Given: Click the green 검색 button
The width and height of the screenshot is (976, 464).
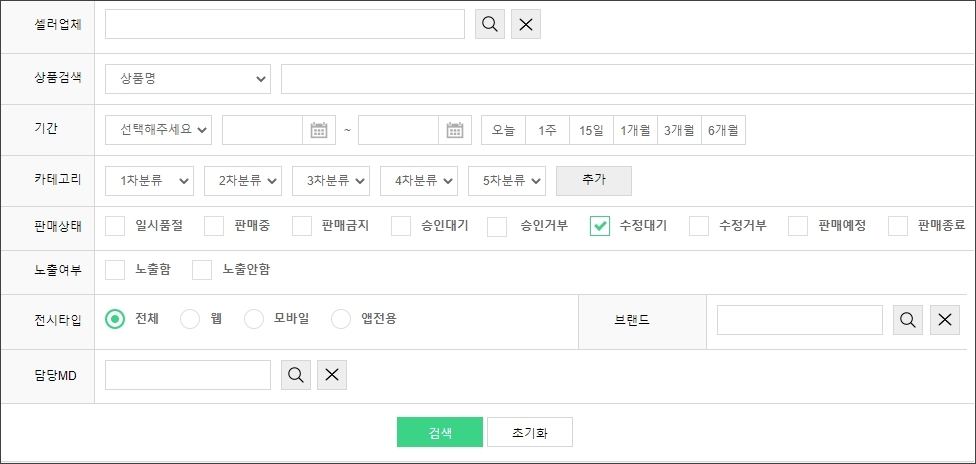Looking at the screenshot, I should point(440,432).
